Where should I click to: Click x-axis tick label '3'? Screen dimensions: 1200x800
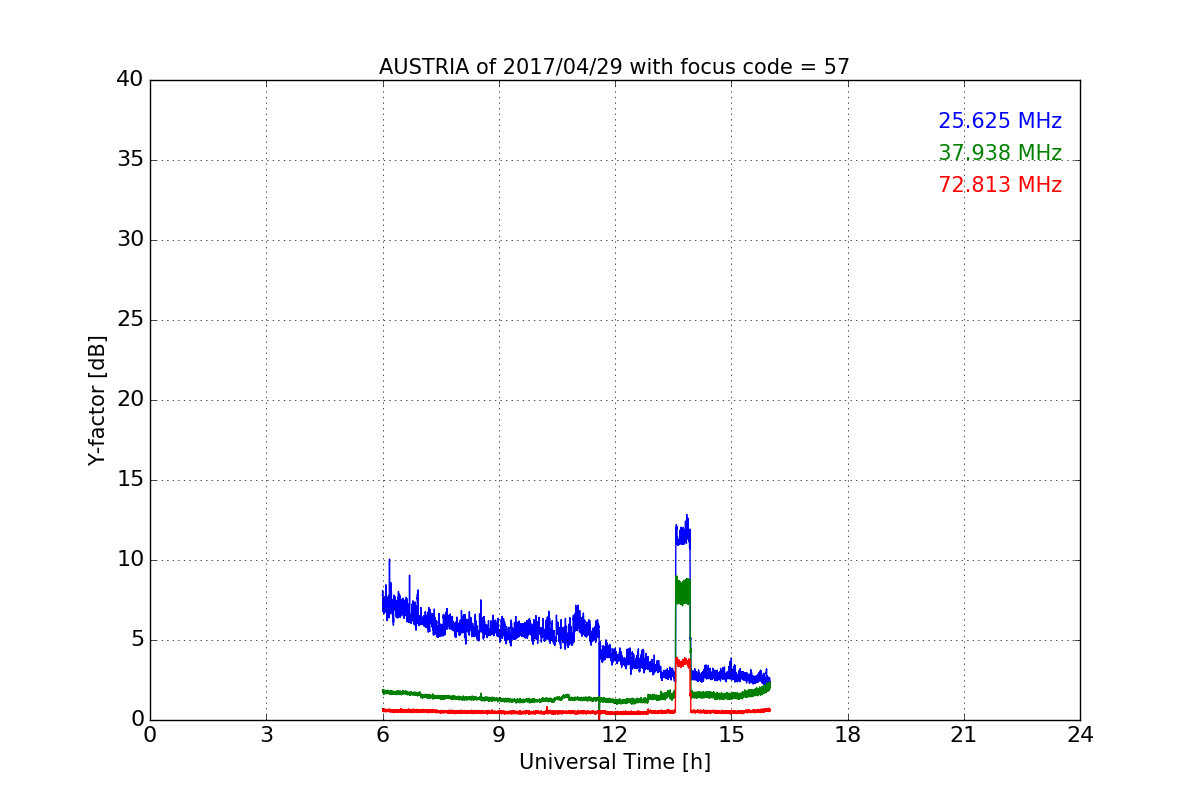click(266, 735)
